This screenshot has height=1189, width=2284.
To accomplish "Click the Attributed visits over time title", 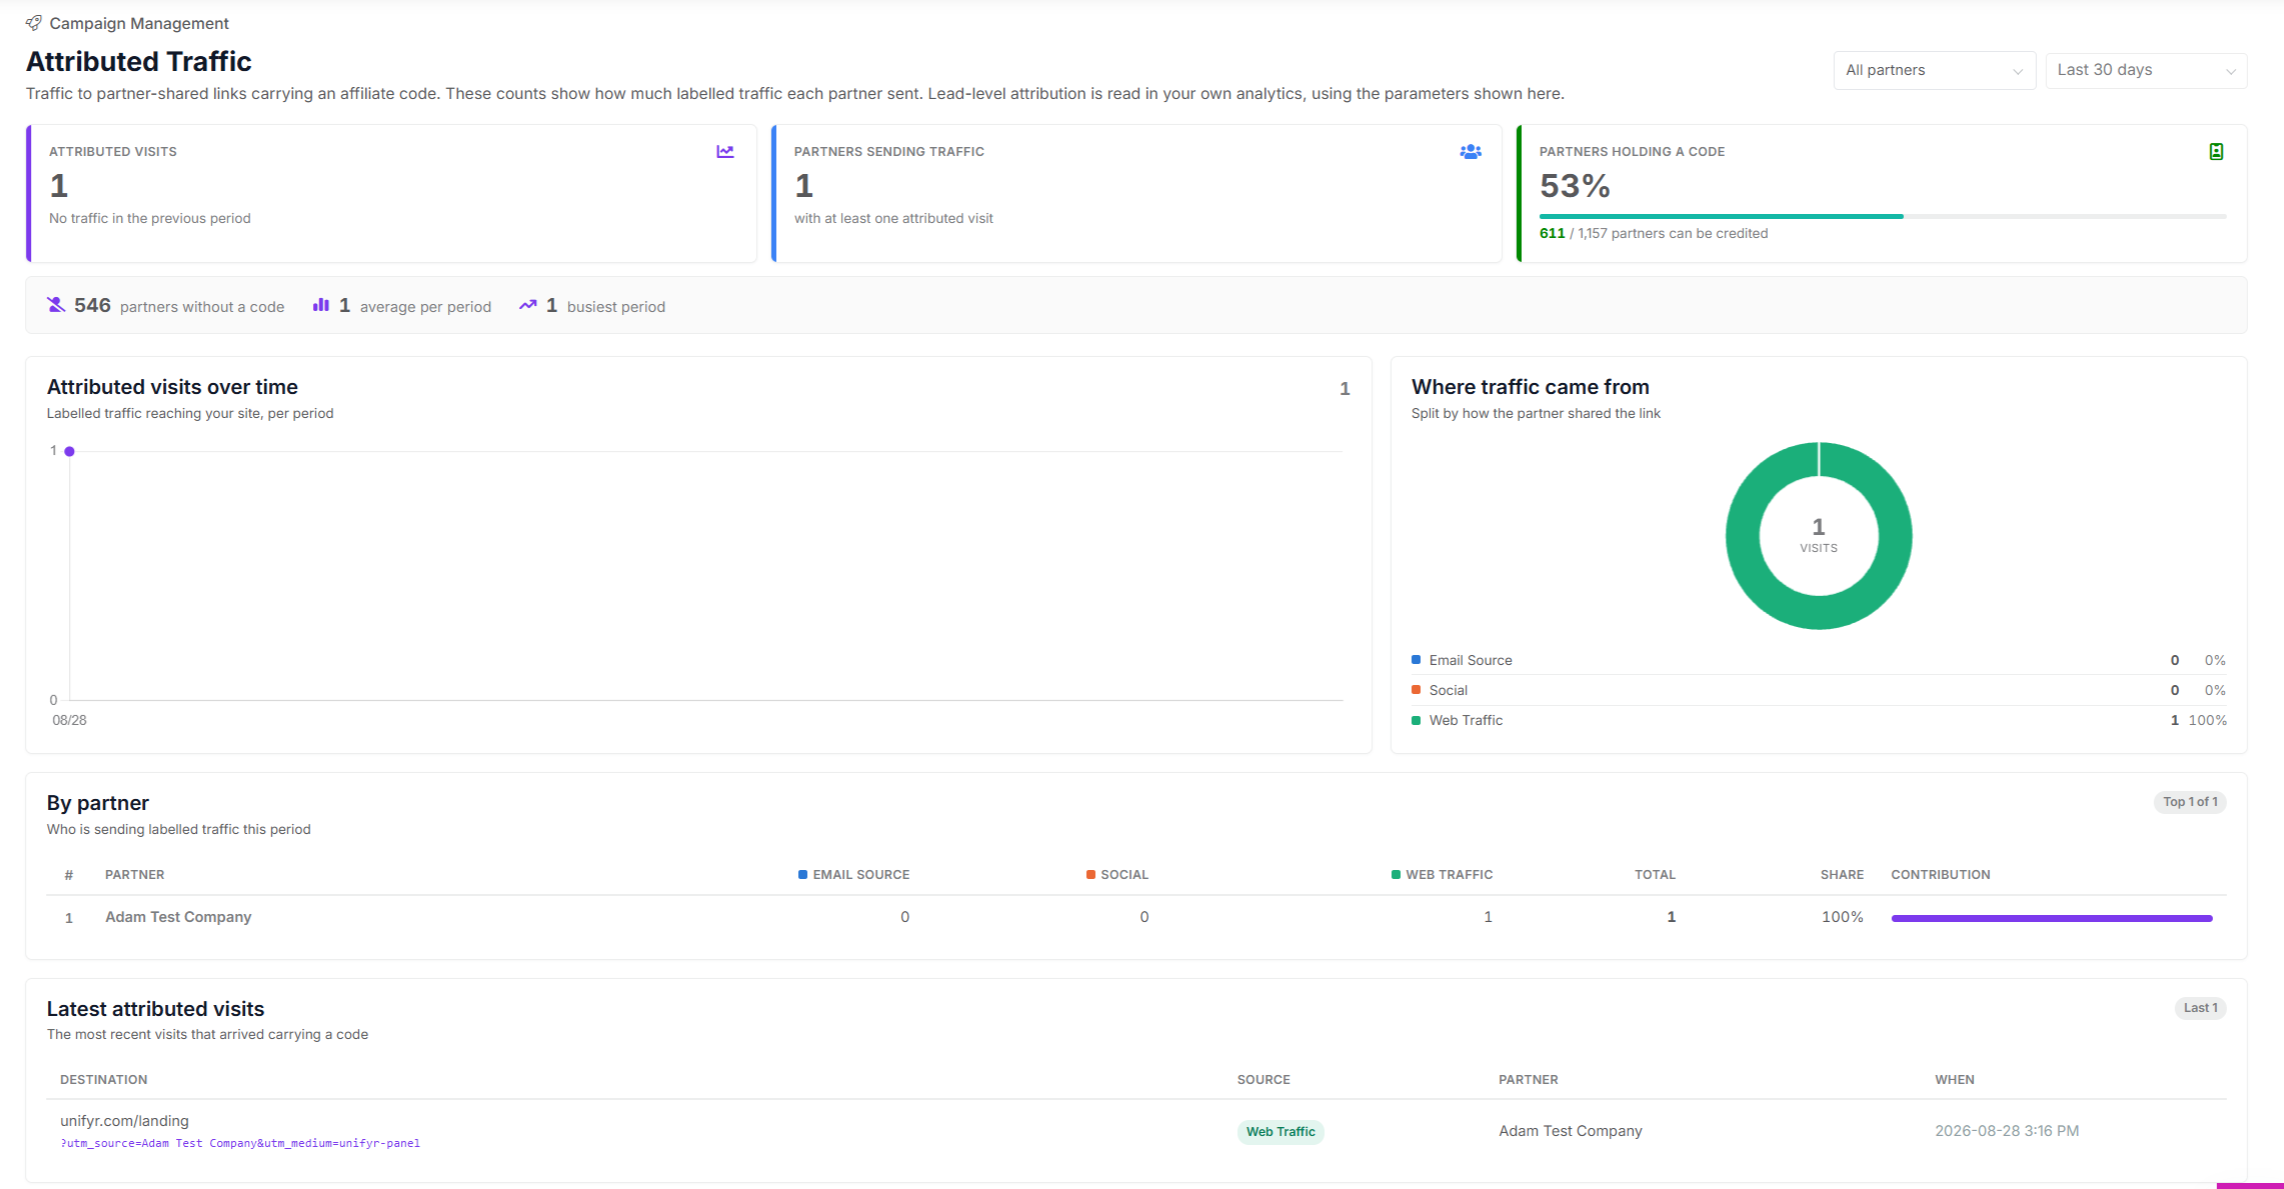I will pos(172,387).
